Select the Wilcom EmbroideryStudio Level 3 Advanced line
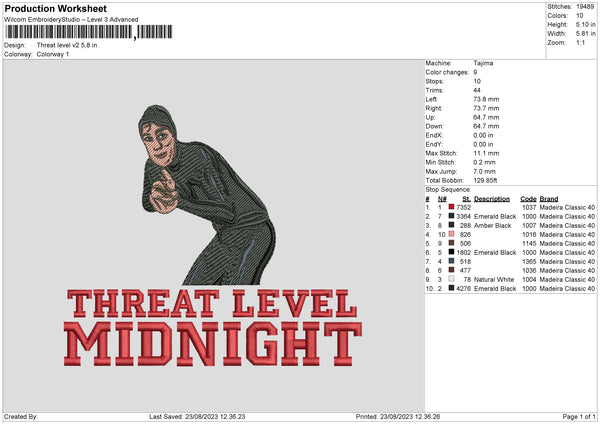Viewport: 600px width, 424px height. 71,20
